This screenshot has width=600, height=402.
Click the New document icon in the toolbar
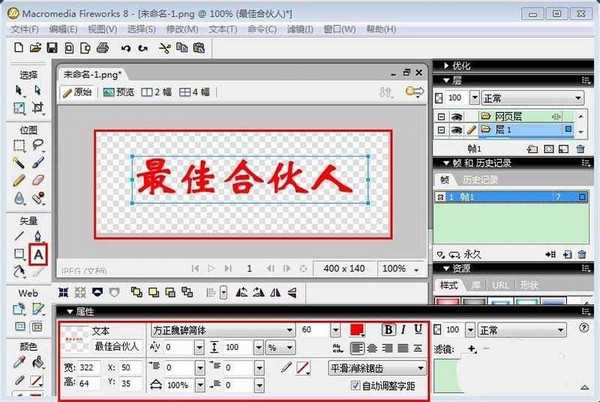(19, 48)
